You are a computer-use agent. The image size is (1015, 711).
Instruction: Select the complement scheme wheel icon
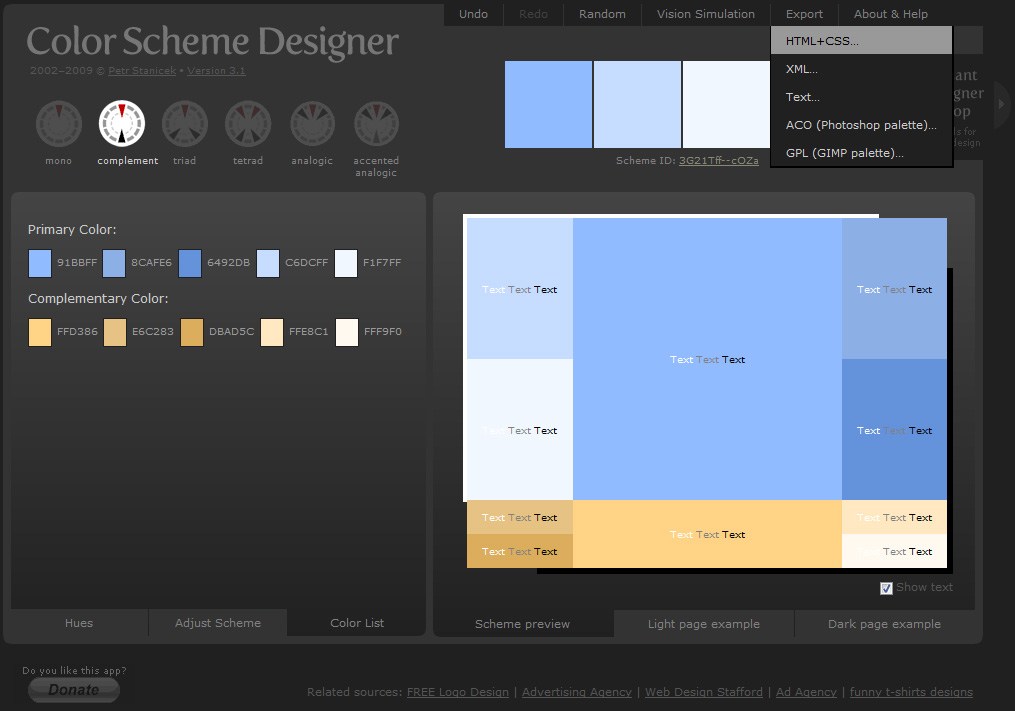point(122,124)
